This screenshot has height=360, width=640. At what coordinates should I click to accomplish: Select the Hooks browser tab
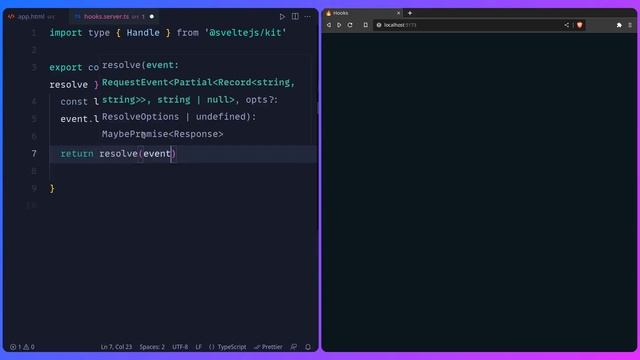click(x=363, y=13)
